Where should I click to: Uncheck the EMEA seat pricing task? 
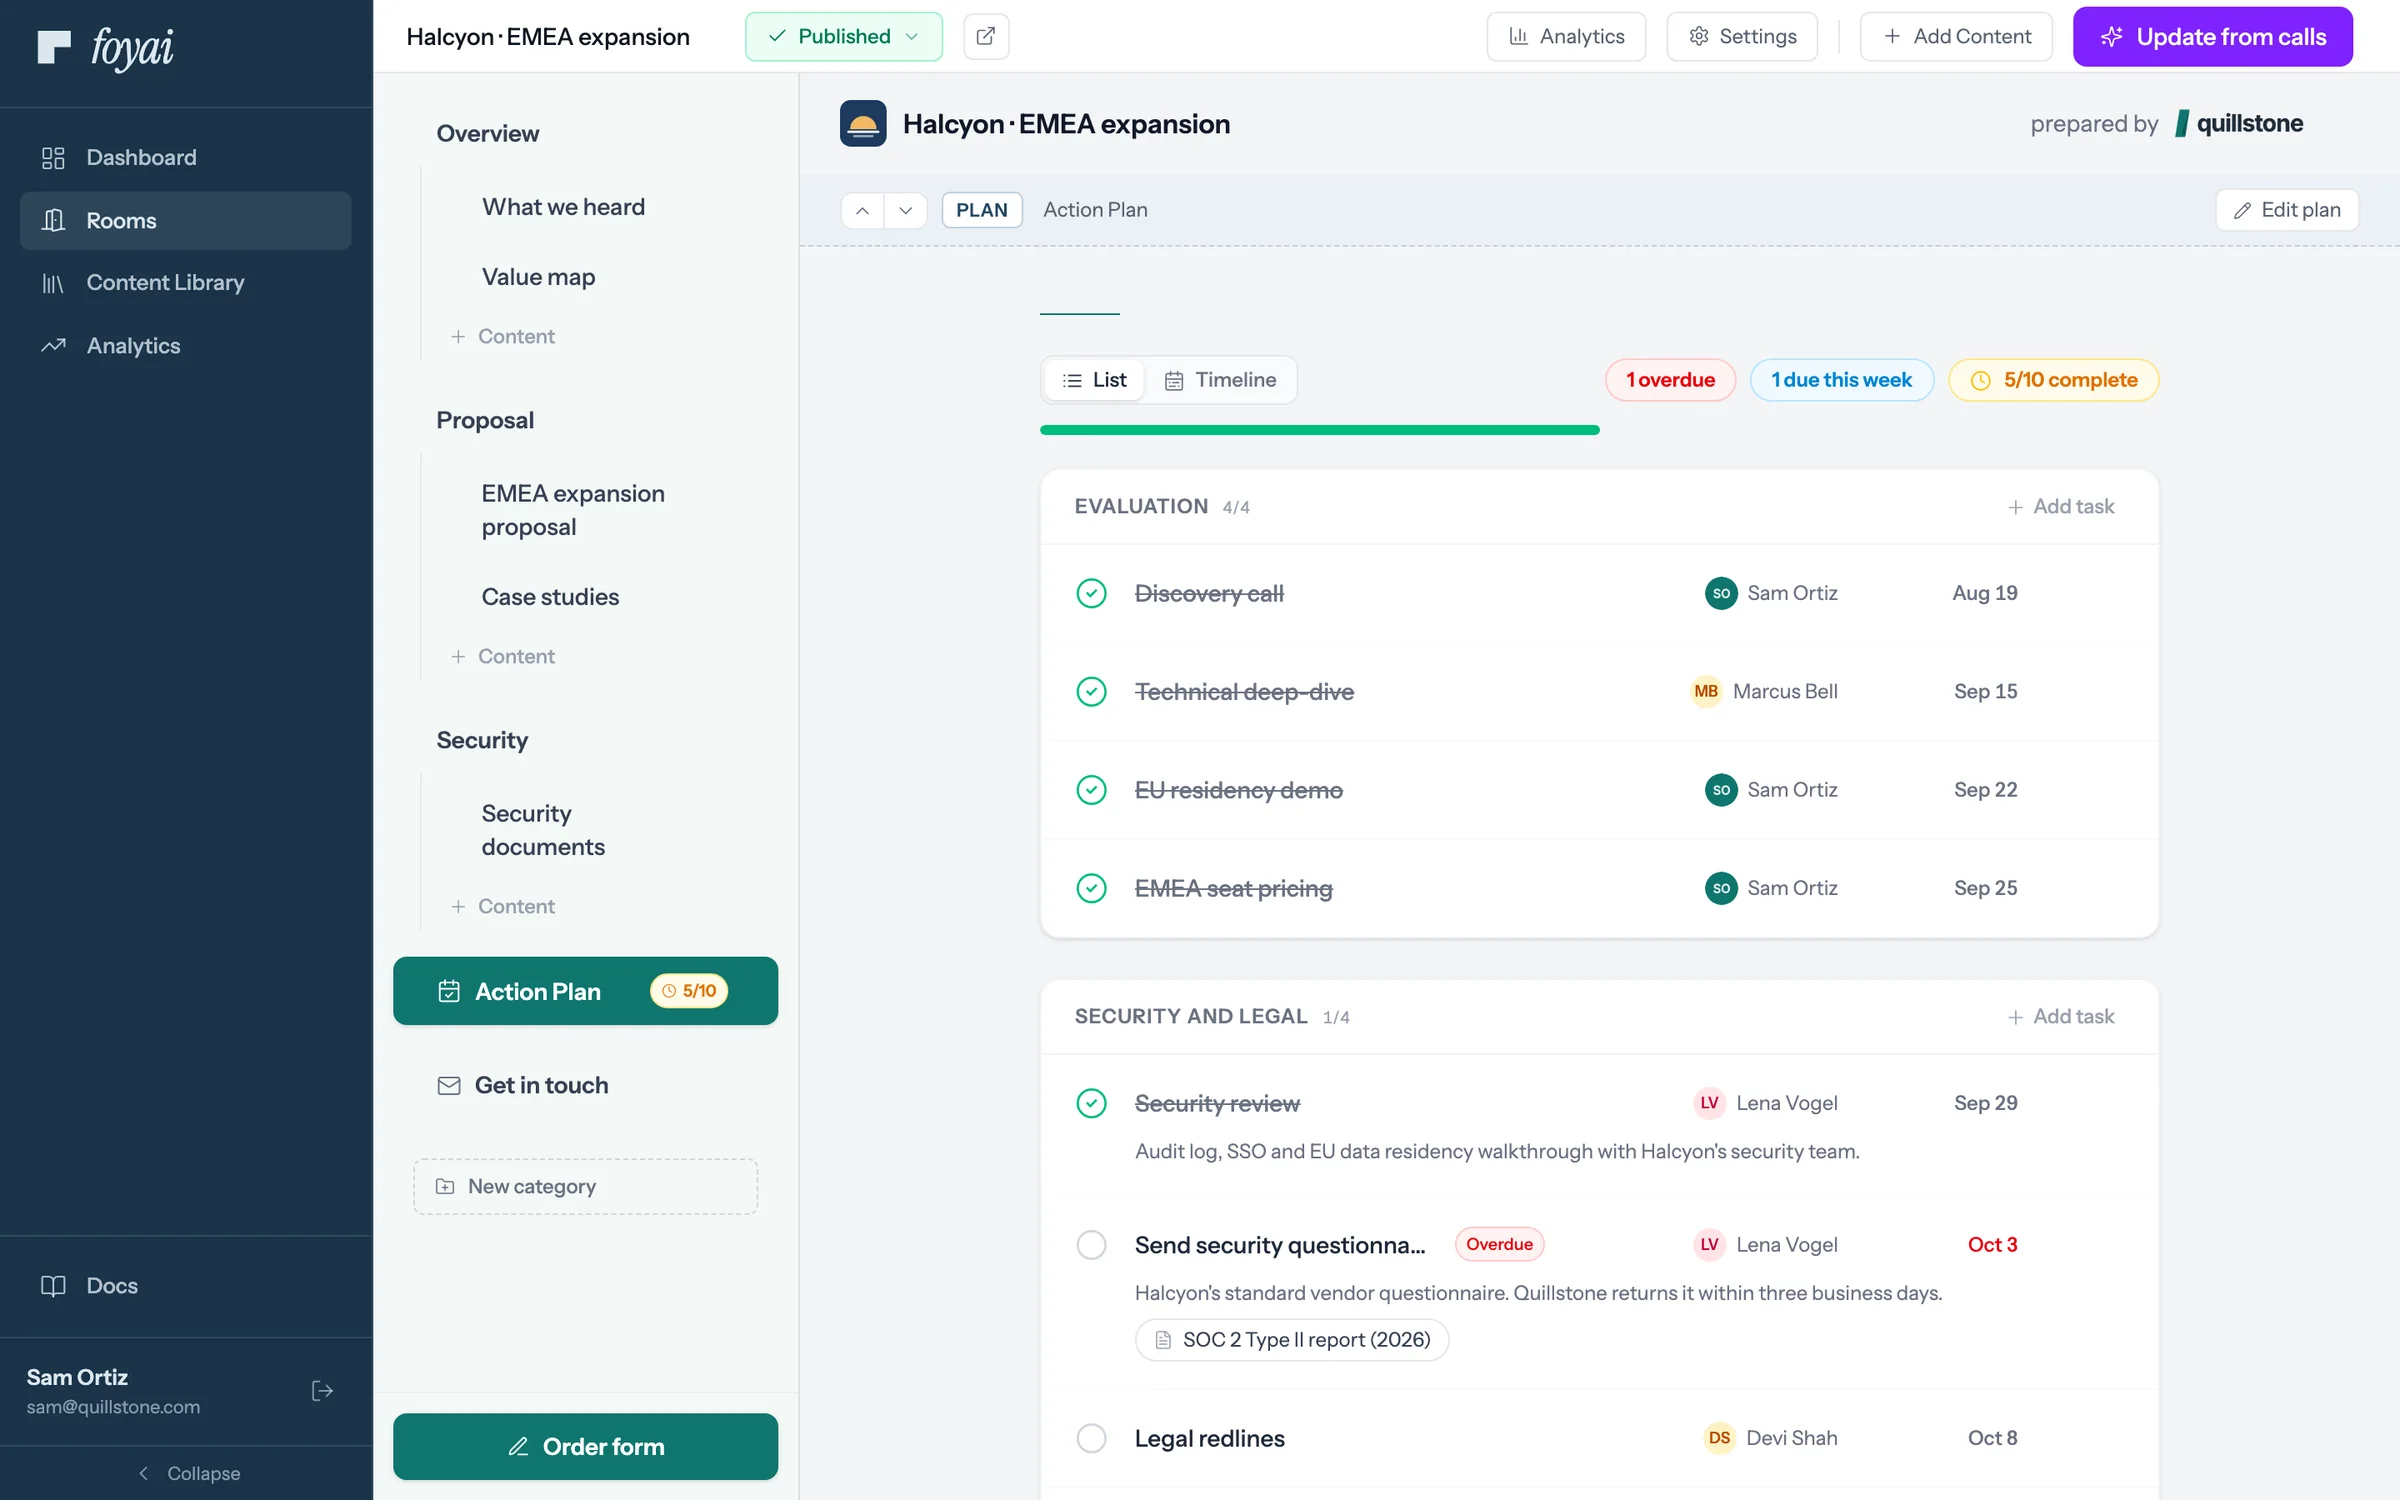1091,888
